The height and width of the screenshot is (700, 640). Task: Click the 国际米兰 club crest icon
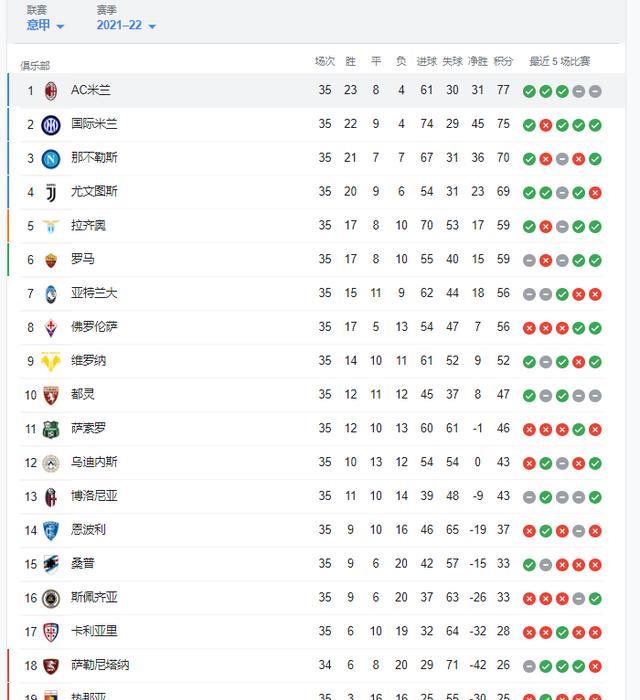pyautogui.click(x=51, y=125)
